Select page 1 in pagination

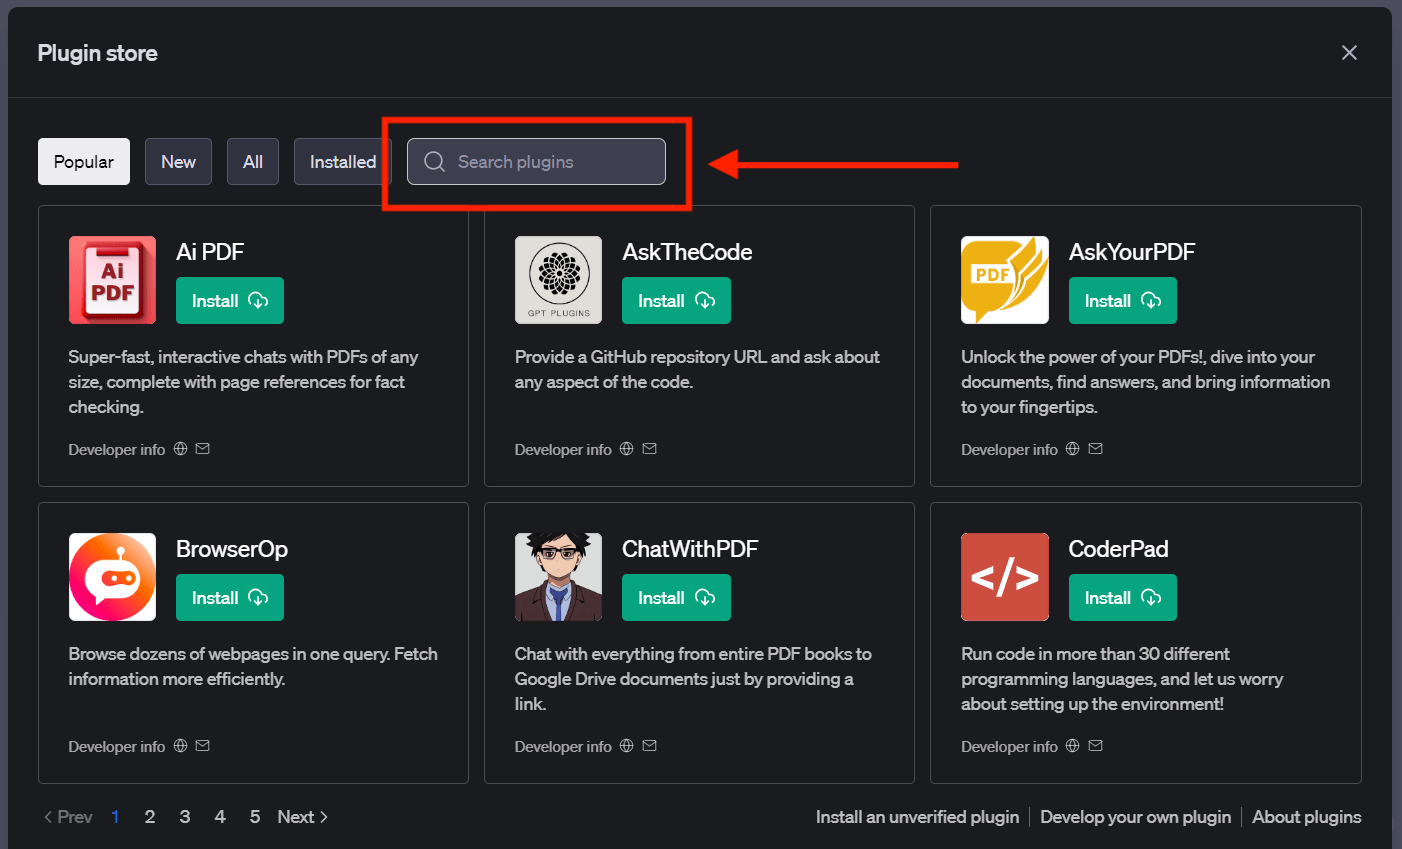(115, 817)
